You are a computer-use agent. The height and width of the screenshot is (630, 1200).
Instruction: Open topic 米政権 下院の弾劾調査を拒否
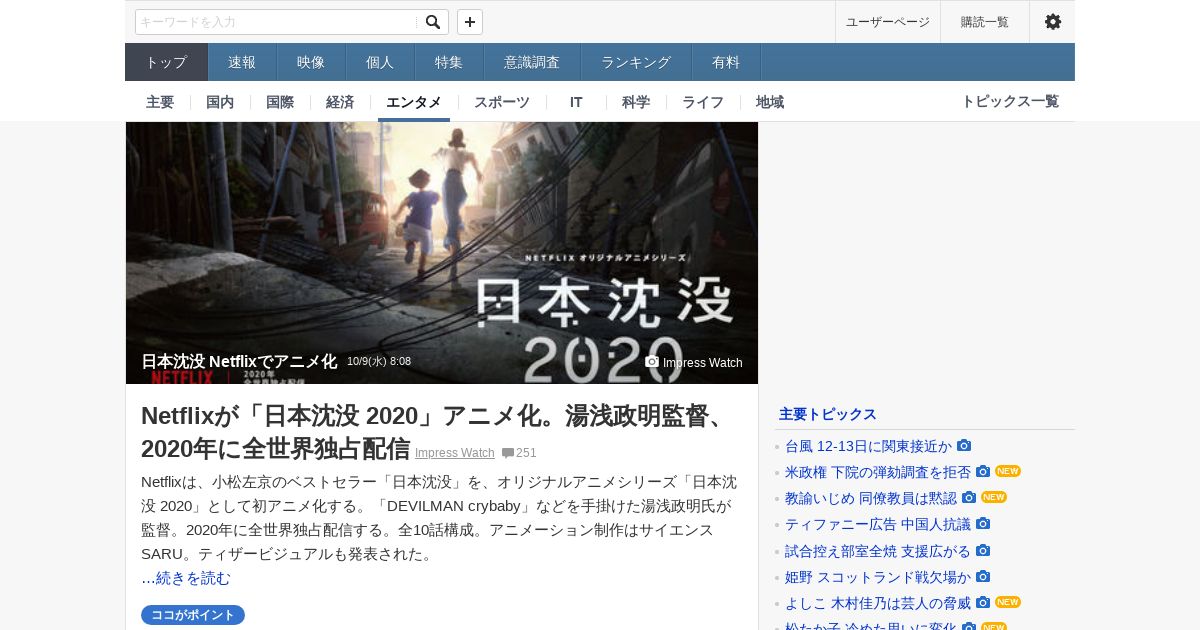pyautogui.click(x=878, y=472)
